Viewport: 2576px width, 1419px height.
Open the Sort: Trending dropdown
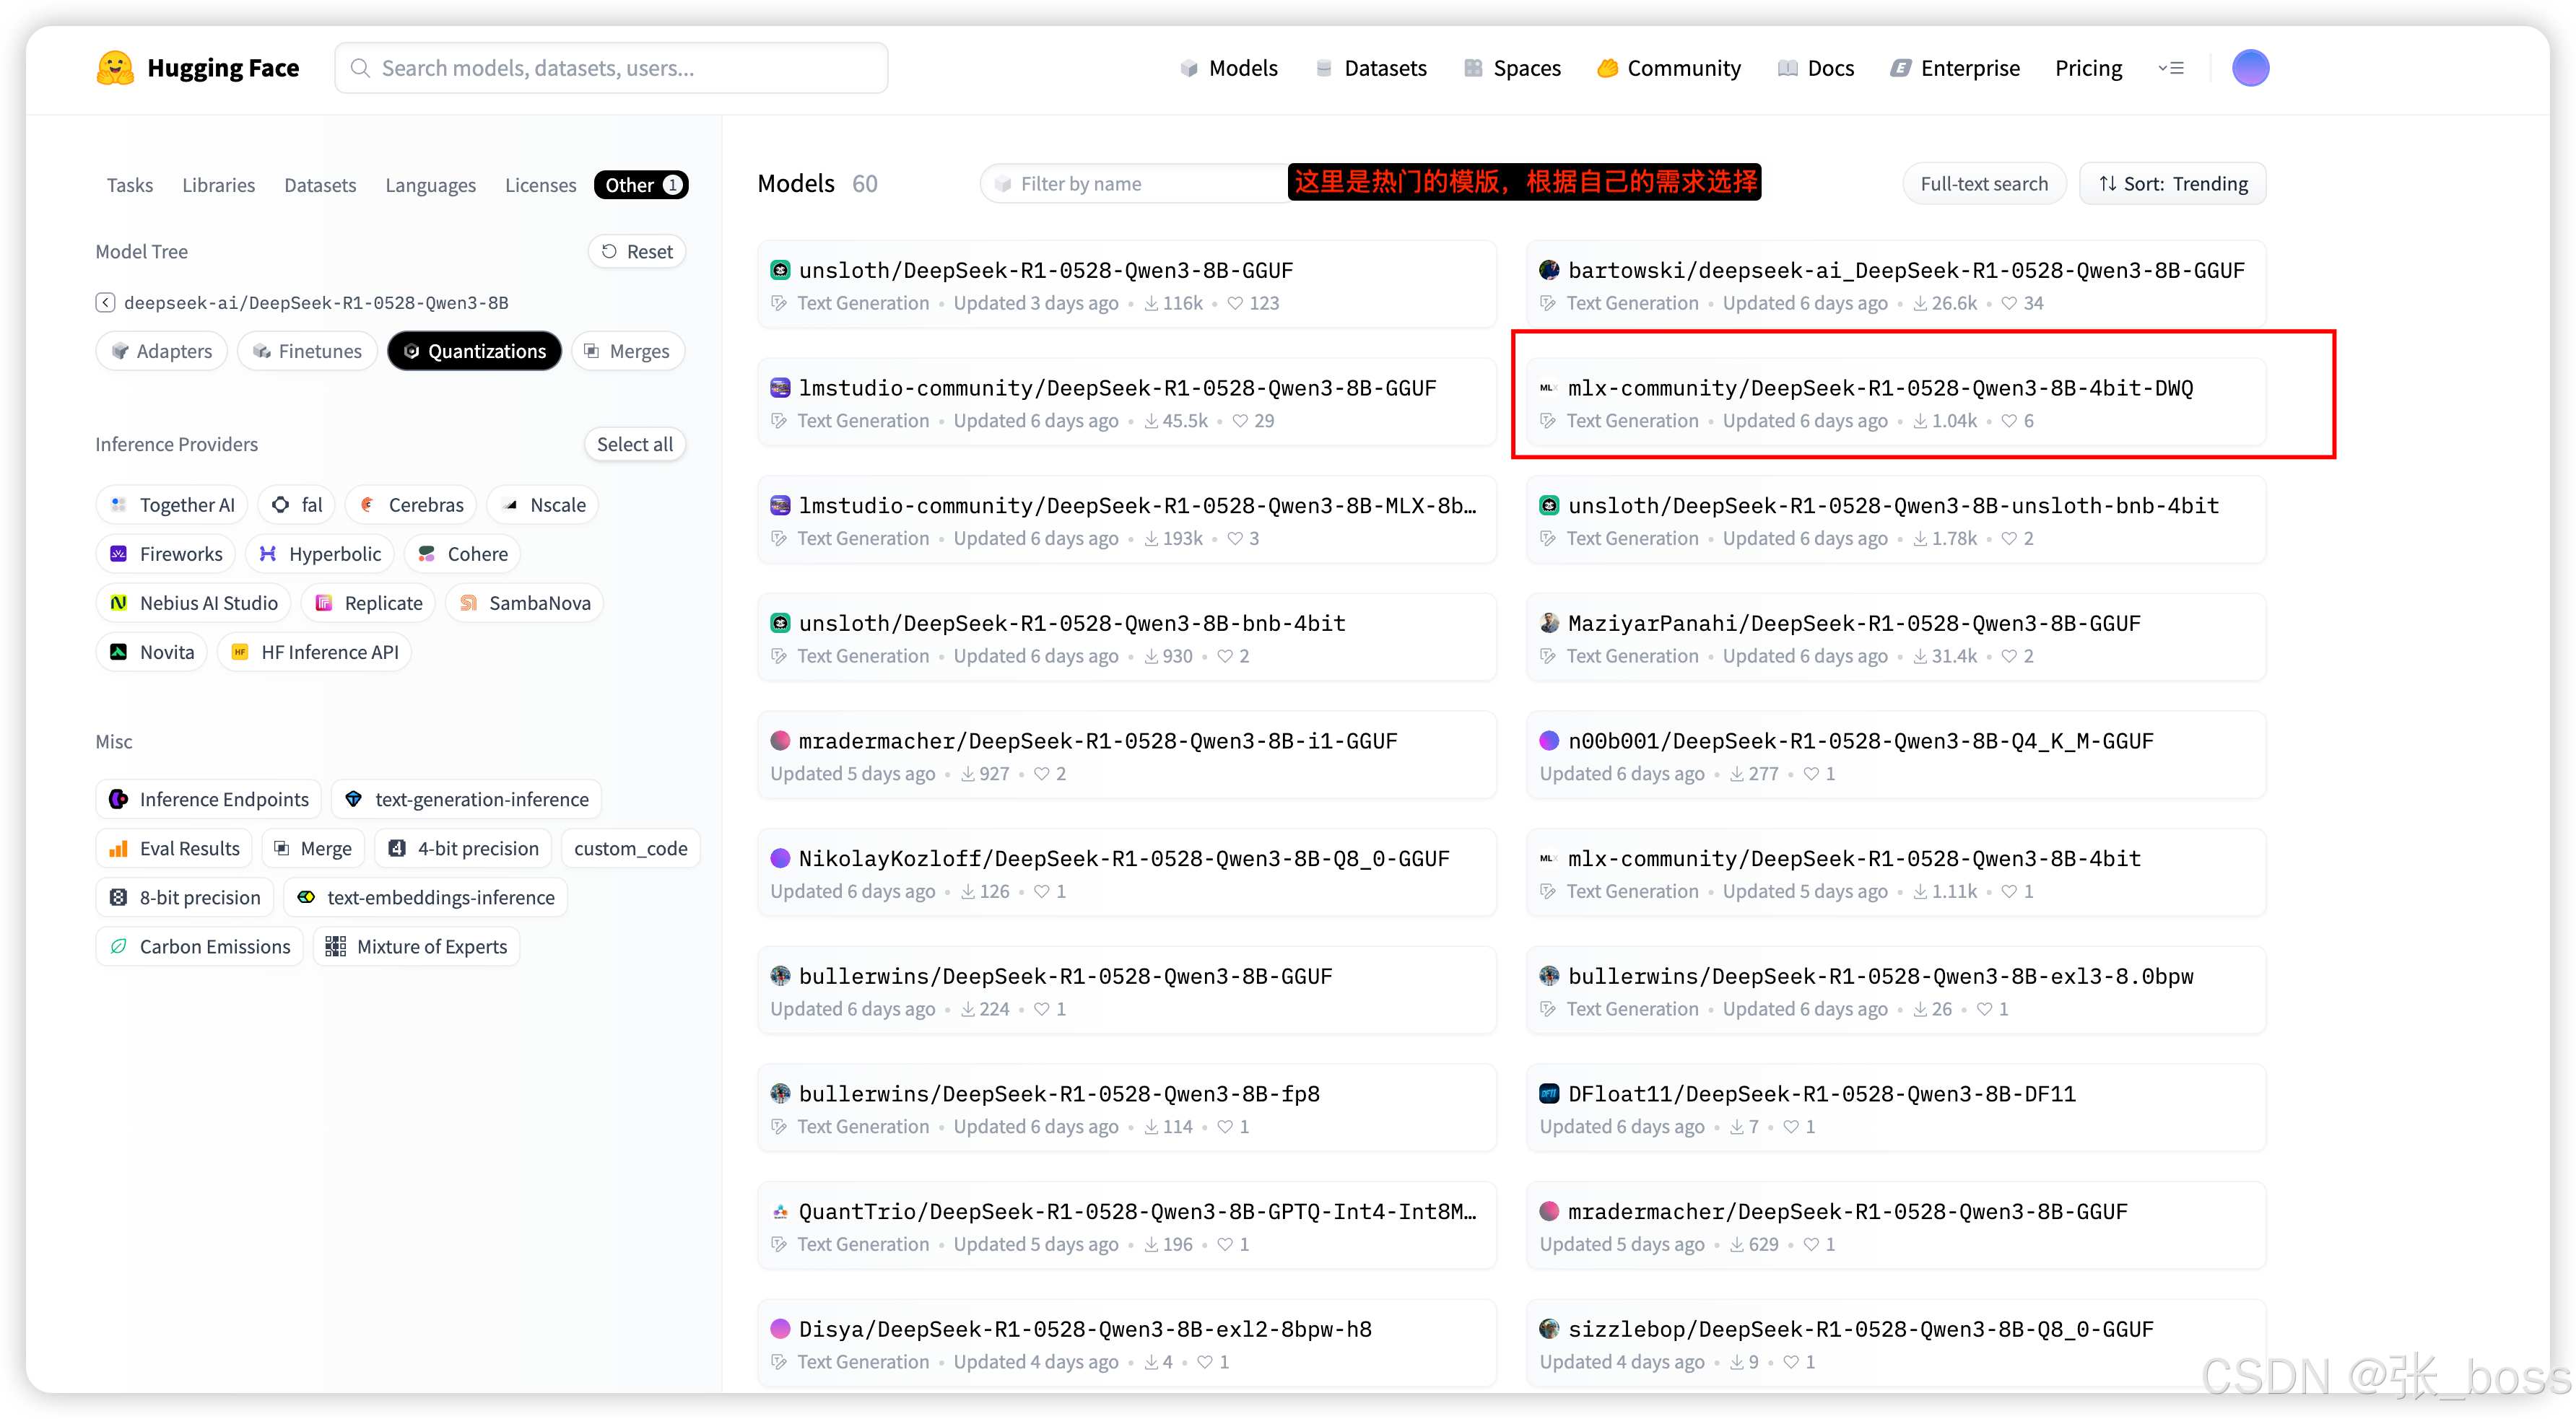click(x=2172, y=184)
